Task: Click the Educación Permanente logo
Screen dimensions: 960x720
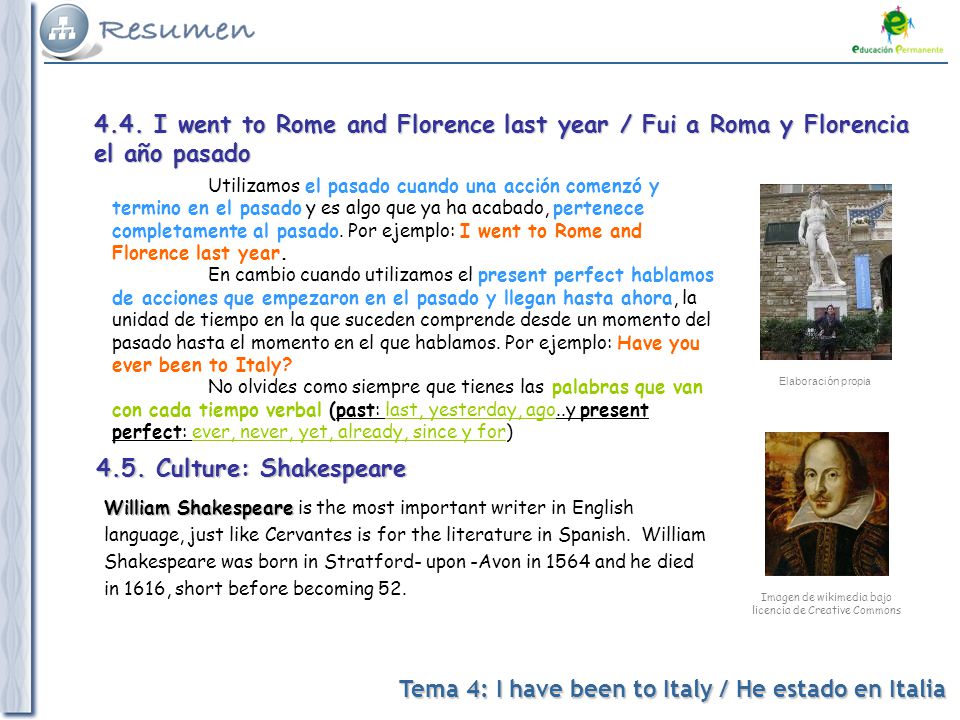Action: [x=898, y=30]
